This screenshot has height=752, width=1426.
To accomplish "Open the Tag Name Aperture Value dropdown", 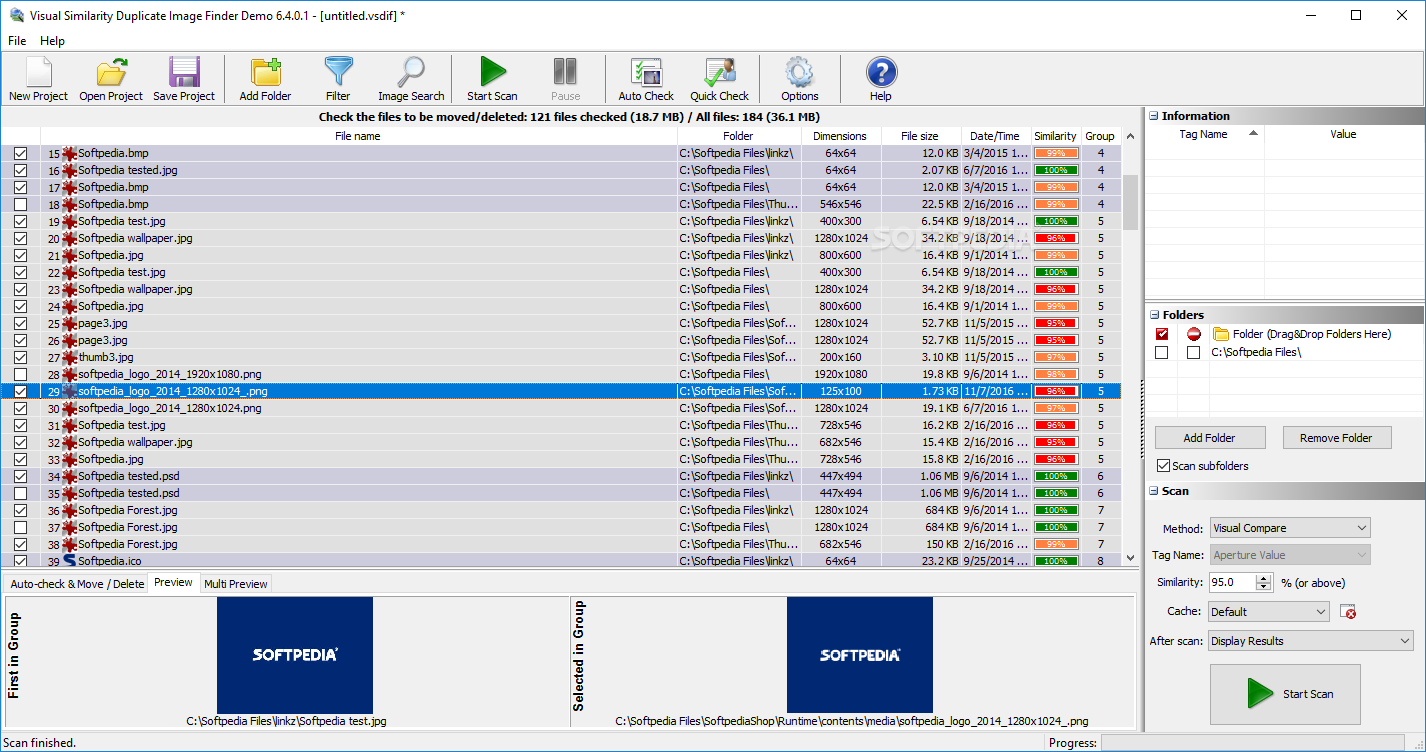I will [x=1290, y=555].
